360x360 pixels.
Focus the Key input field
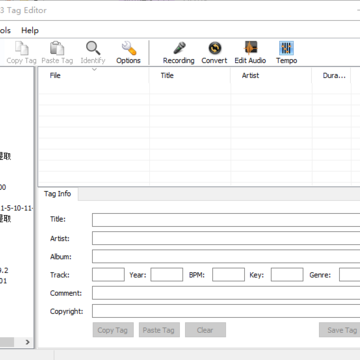click(x=287, y=275)
